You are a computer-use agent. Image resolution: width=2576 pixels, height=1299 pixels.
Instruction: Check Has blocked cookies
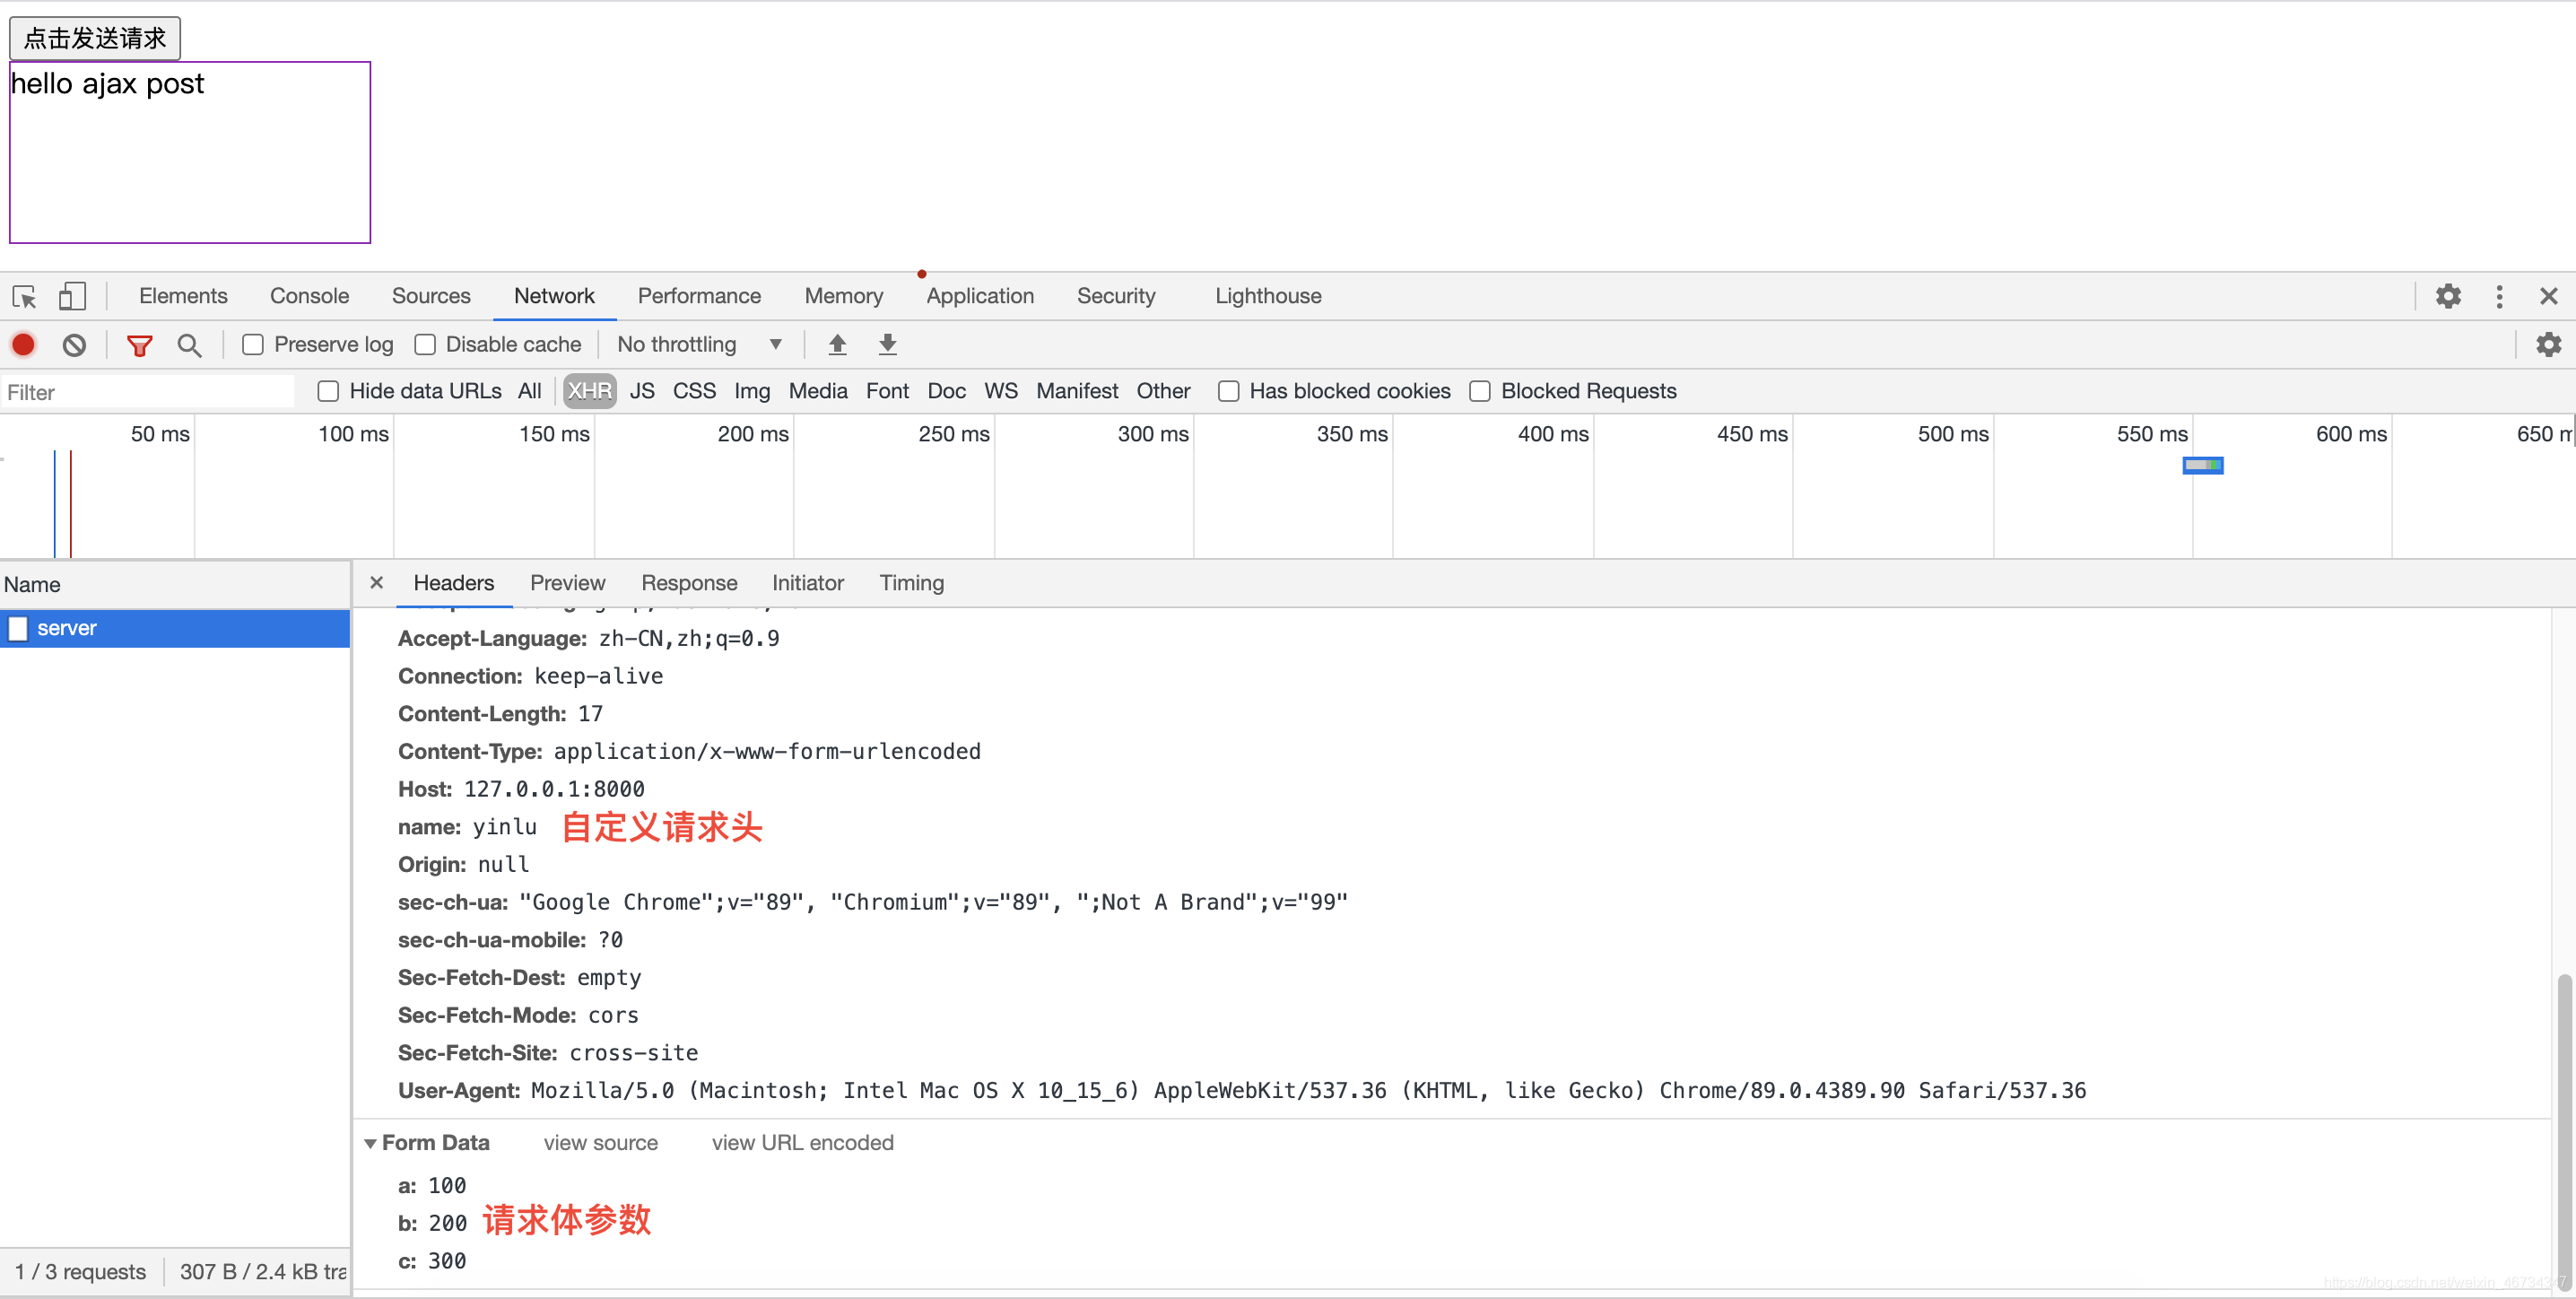coord(1228,391)
